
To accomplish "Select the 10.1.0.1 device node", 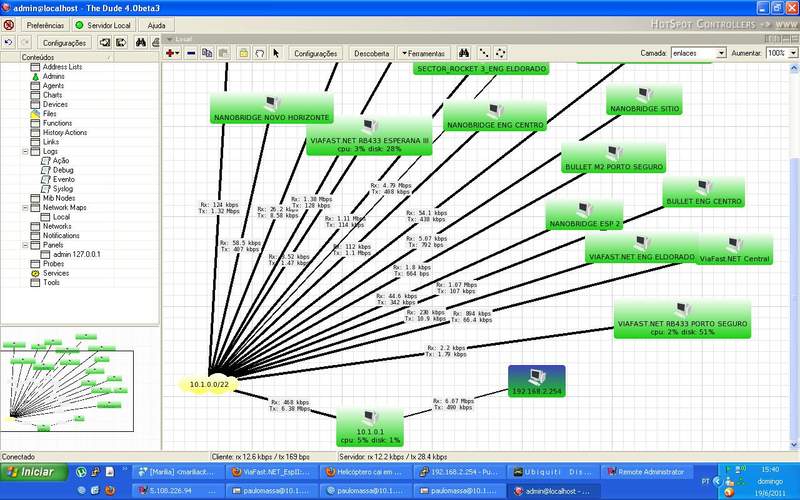I will [370, 427].
